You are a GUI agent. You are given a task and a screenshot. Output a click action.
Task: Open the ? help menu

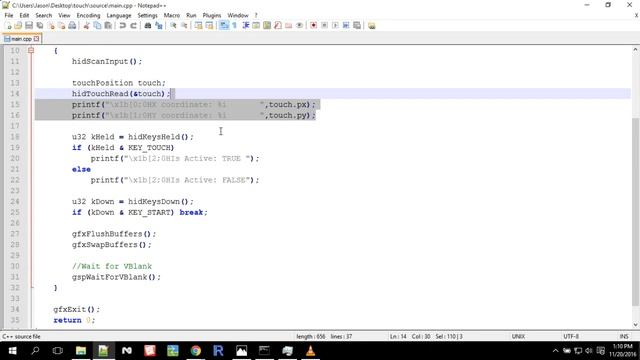pos(256,15)
